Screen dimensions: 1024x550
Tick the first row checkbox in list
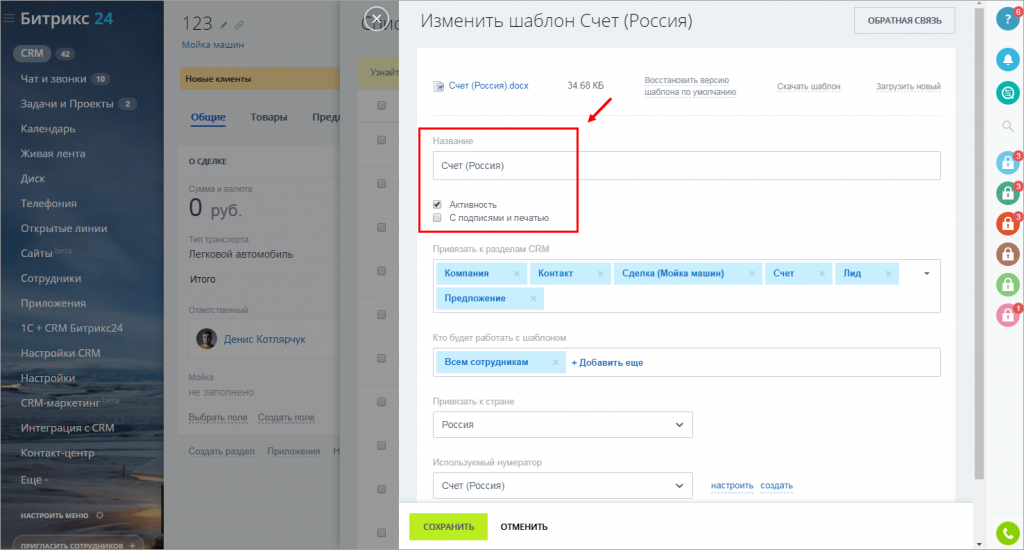(381, 105)
